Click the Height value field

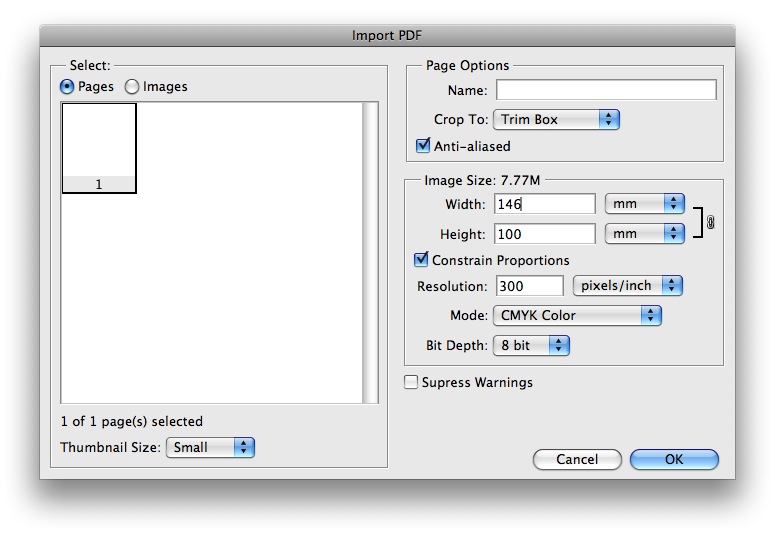coord(545,234)
